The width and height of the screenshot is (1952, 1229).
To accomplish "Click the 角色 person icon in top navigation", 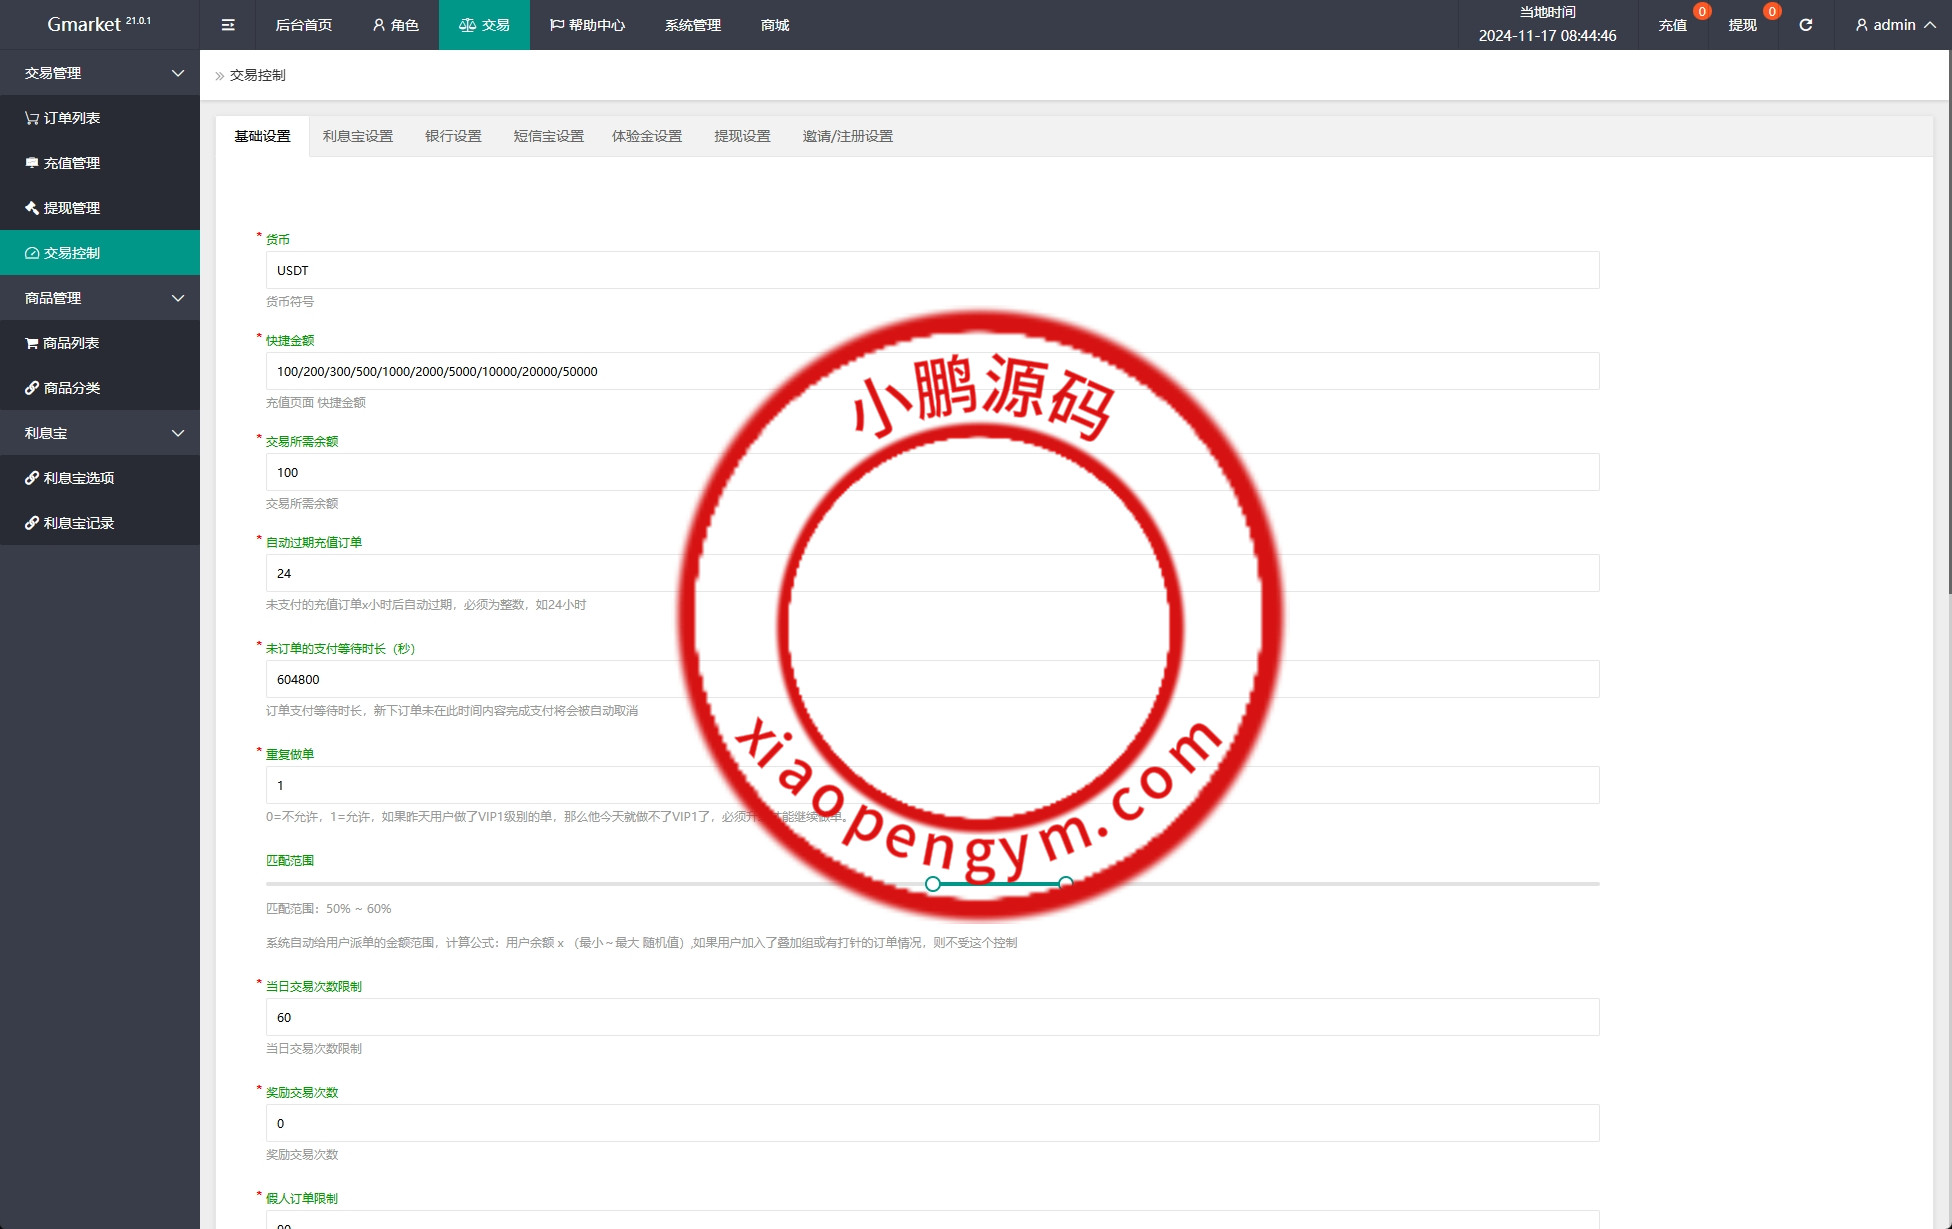I will pos(377,24).
